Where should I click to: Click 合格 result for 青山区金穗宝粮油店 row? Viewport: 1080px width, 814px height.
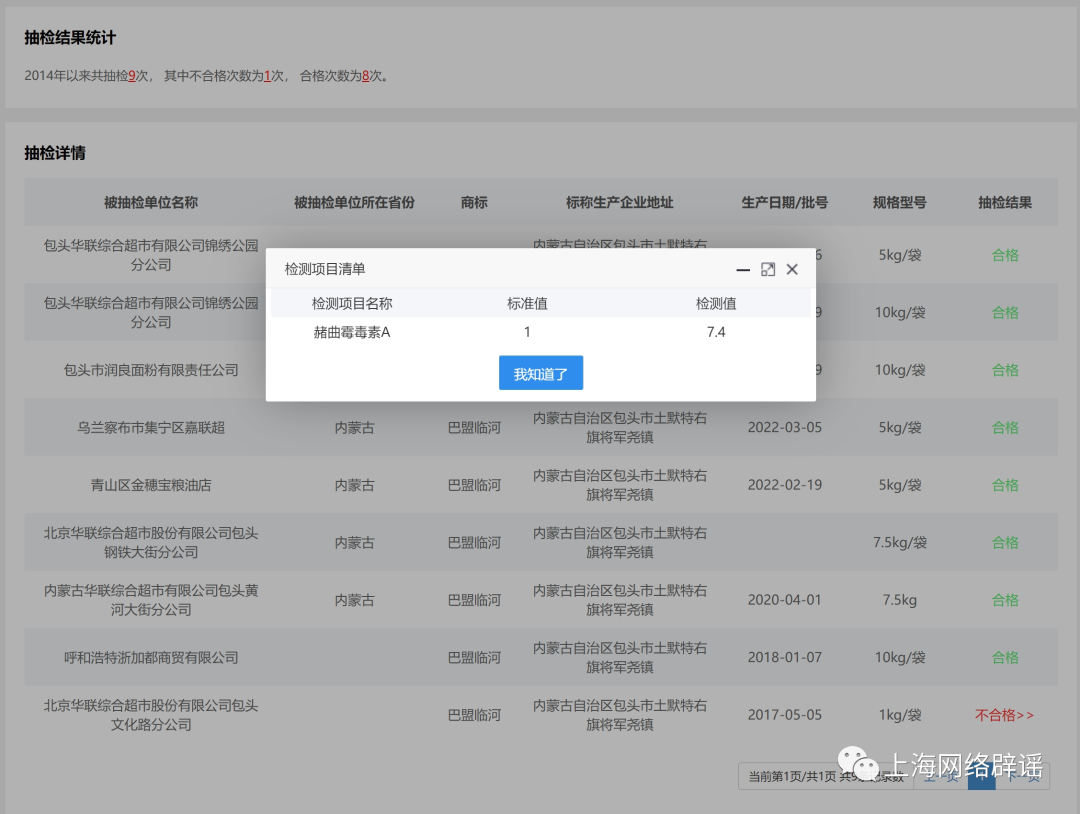point(1005,485)
